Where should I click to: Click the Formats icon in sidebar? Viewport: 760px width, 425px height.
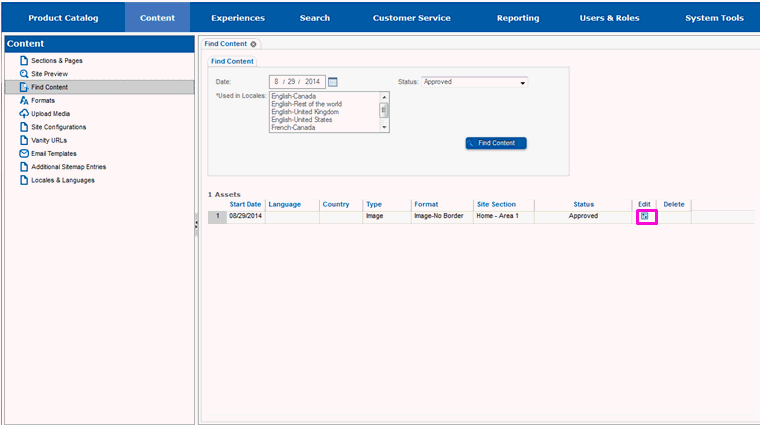(24, 100)
